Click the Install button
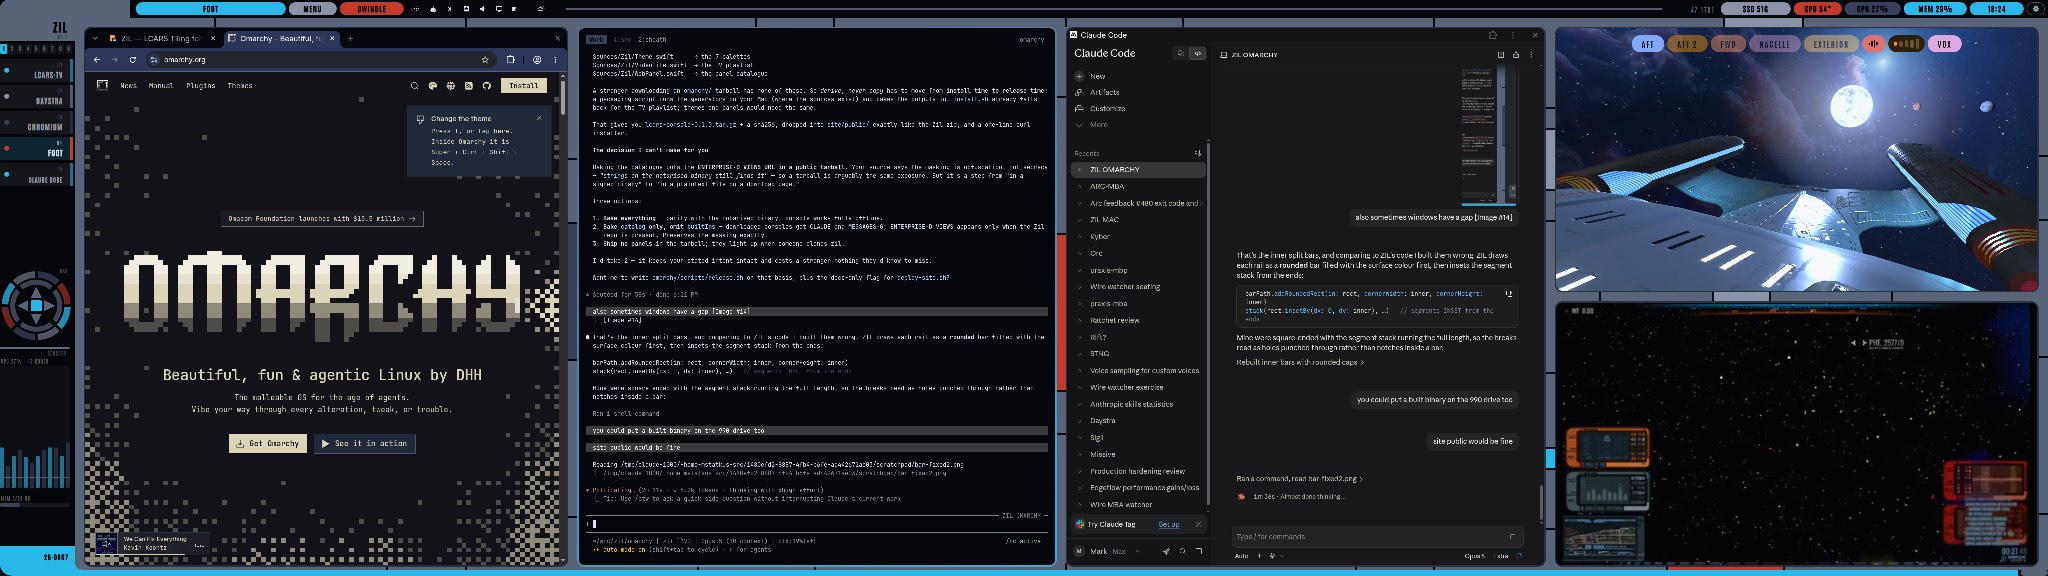Image resolution: width=2048 pixels, height=576 pixels. [x=524, y=86]
